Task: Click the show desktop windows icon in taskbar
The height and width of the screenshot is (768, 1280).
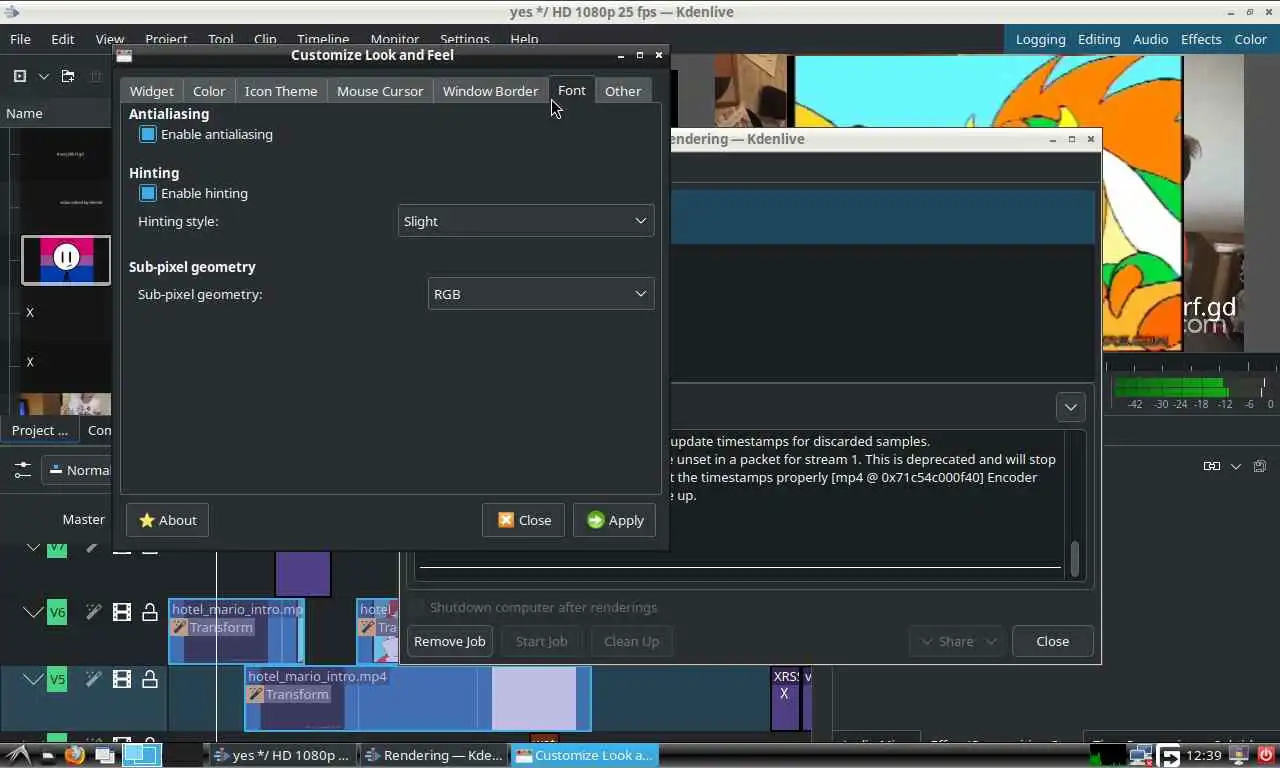Action: pyautogui.click(x=104, y=755)
